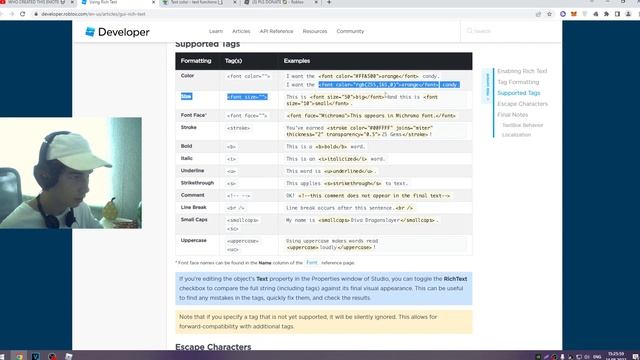The image size is (640, 360).
Task: Open the Learn menu
Action: point(216,31)
